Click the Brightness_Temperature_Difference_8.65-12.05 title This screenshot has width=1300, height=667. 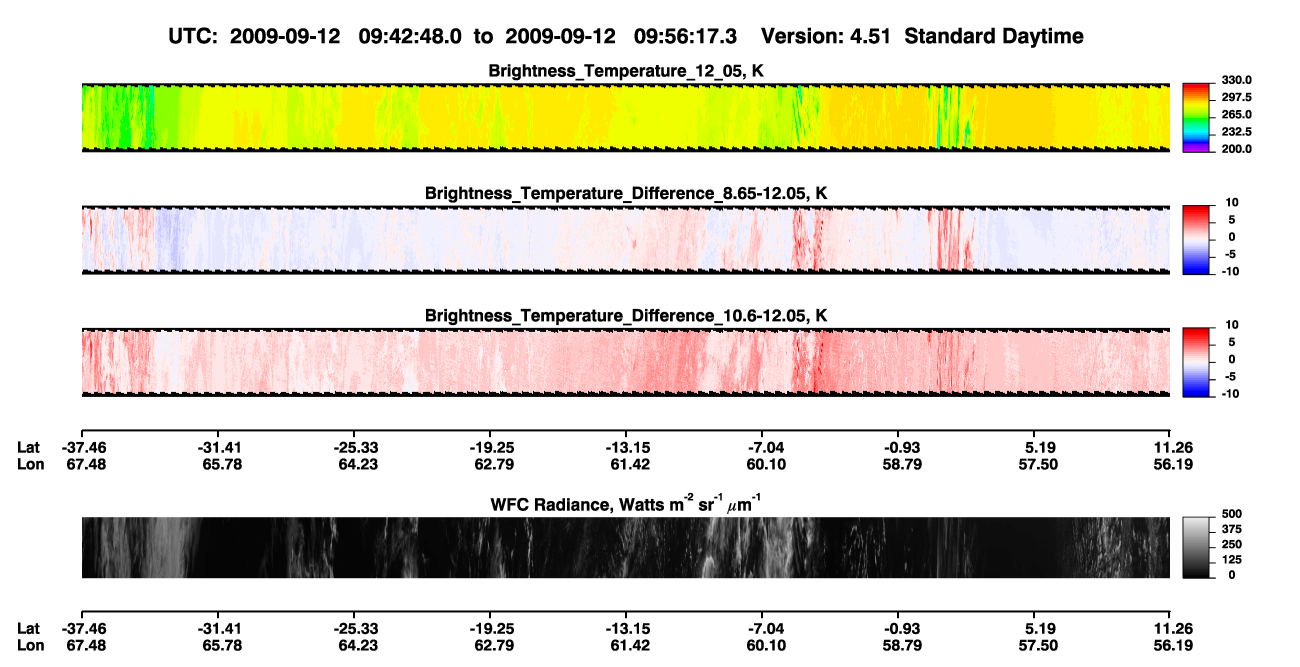click(x=626, y=193)
